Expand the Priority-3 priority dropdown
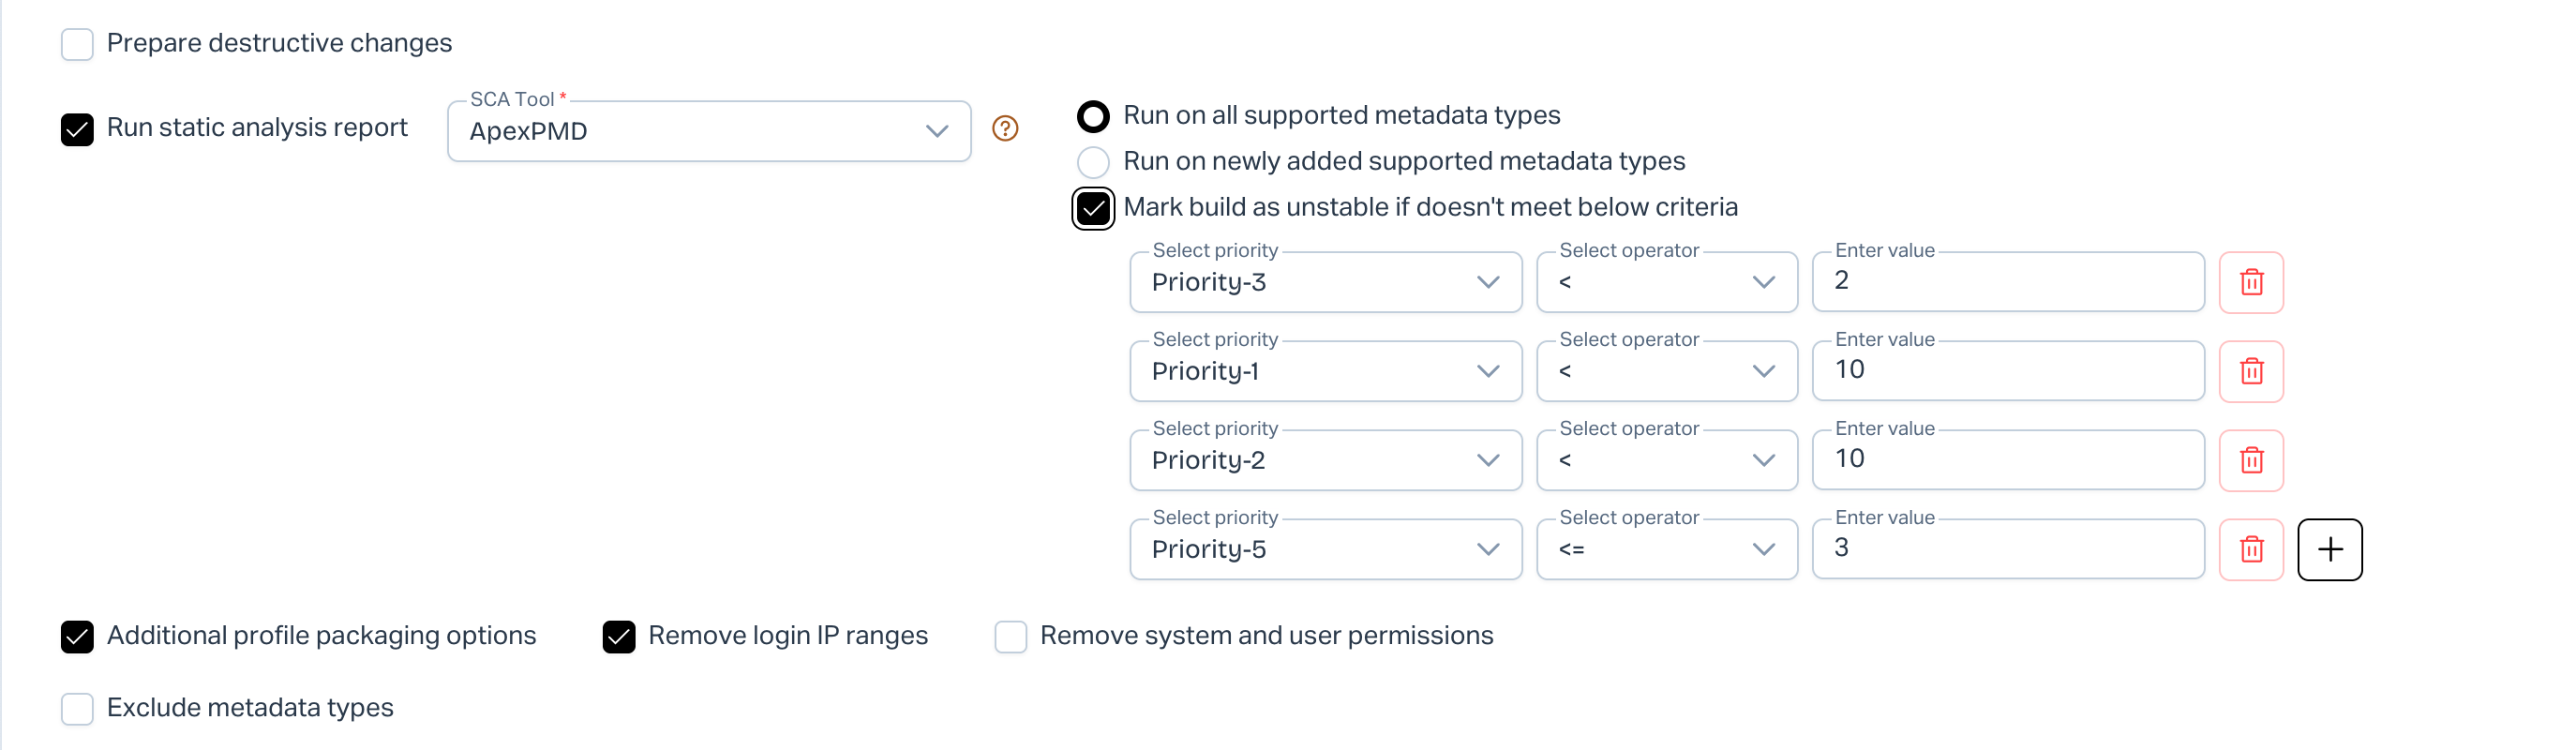Viewport: 2576px width, 750px height. [1325, 282]
